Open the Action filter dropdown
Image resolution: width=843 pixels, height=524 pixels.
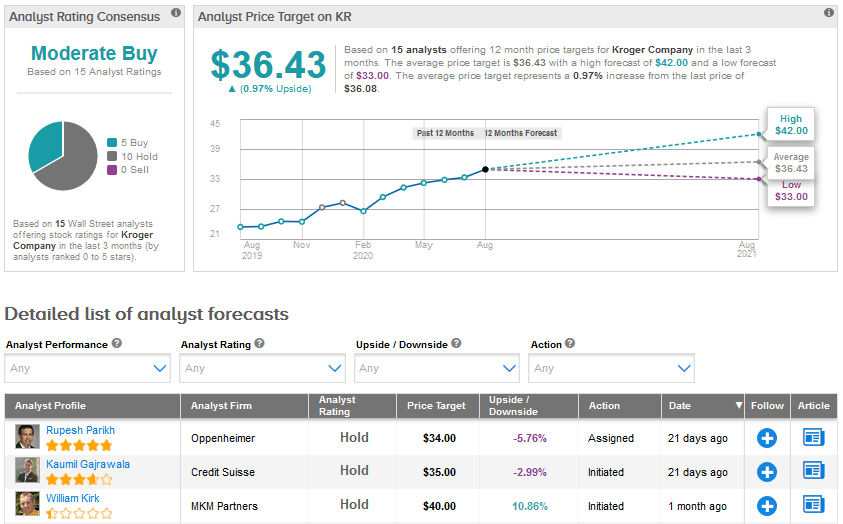(x=612, y=368)
